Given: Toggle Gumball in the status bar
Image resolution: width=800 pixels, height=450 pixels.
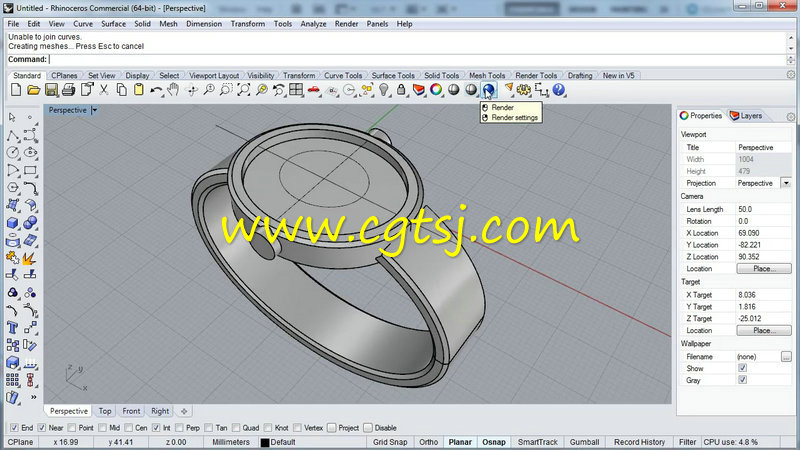Looking at the screenshot, I should pos(584,442).
